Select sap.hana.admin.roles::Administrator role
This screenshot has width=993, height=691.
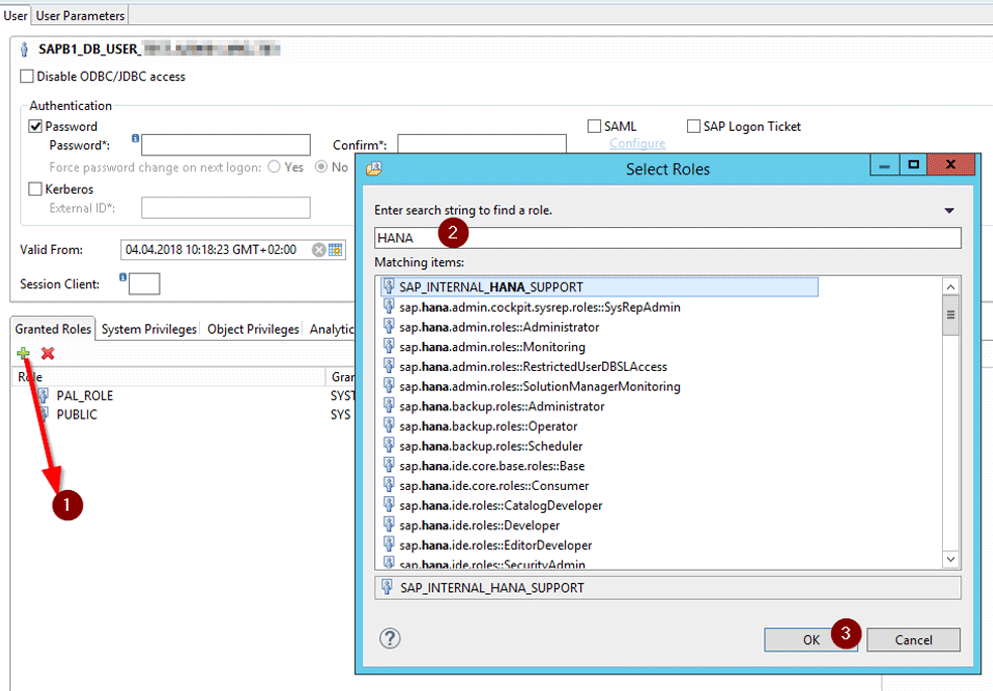[499, 327]
